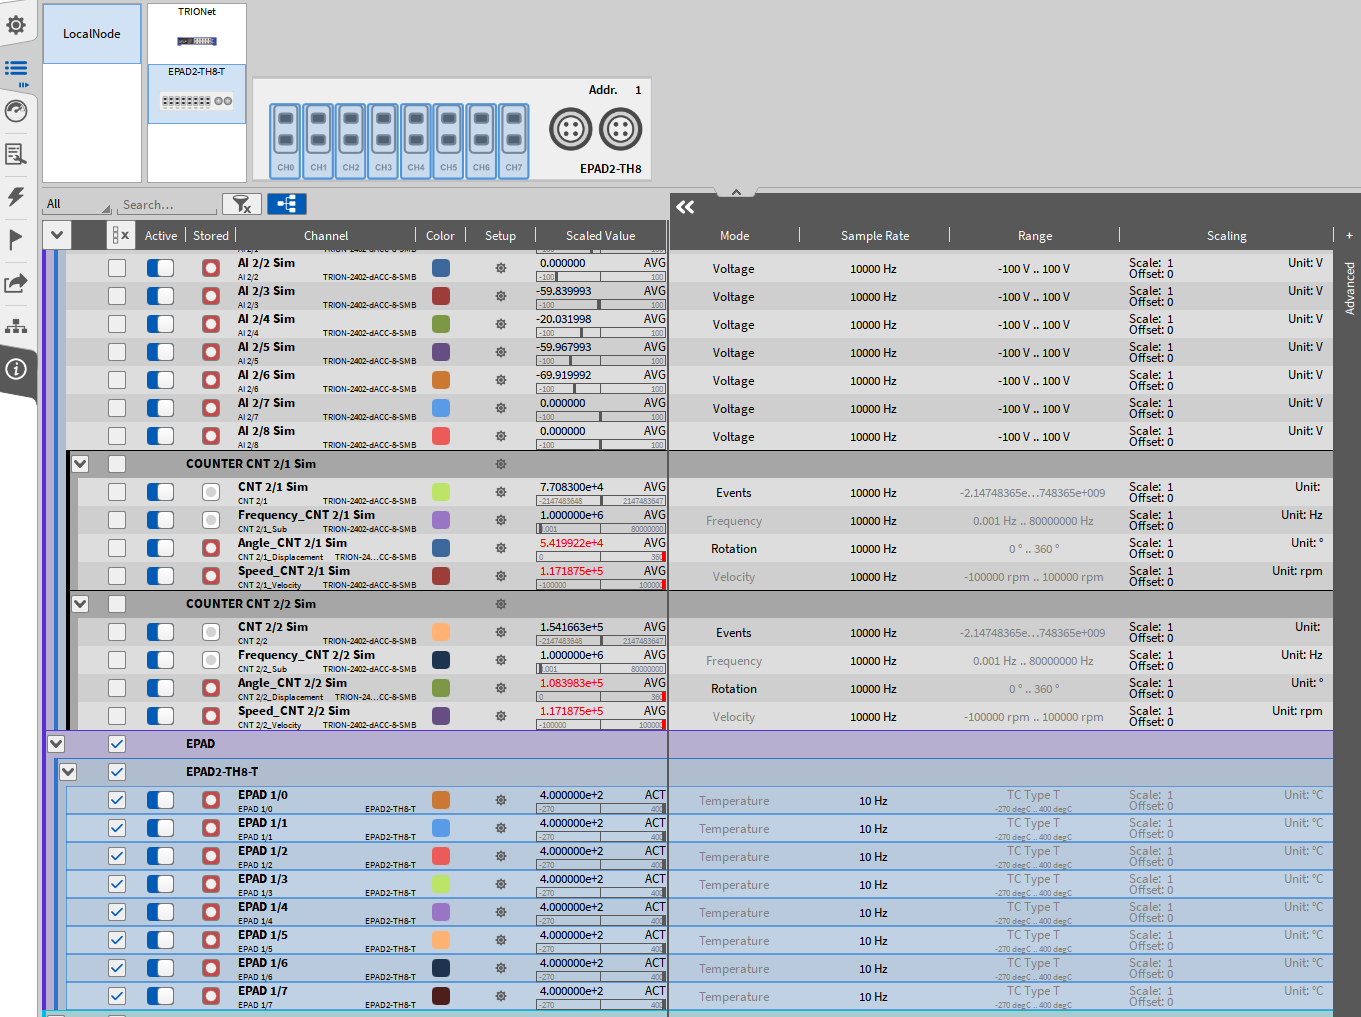
Task: Select the channel list icon in sidebar
Action: tap(16, 69)
